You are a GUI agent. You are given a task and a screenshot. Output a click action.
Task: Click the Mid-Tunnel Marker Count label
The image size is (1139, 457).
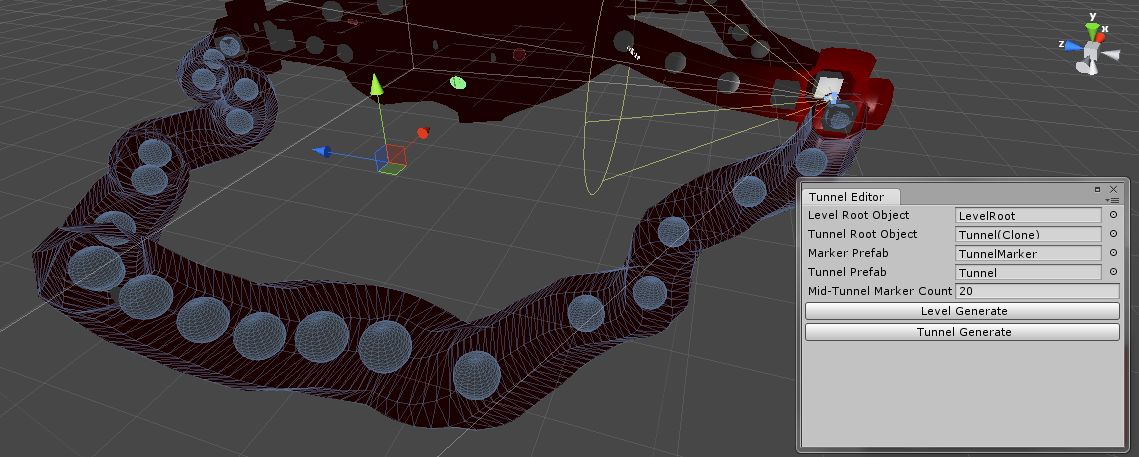coord(880,291)
